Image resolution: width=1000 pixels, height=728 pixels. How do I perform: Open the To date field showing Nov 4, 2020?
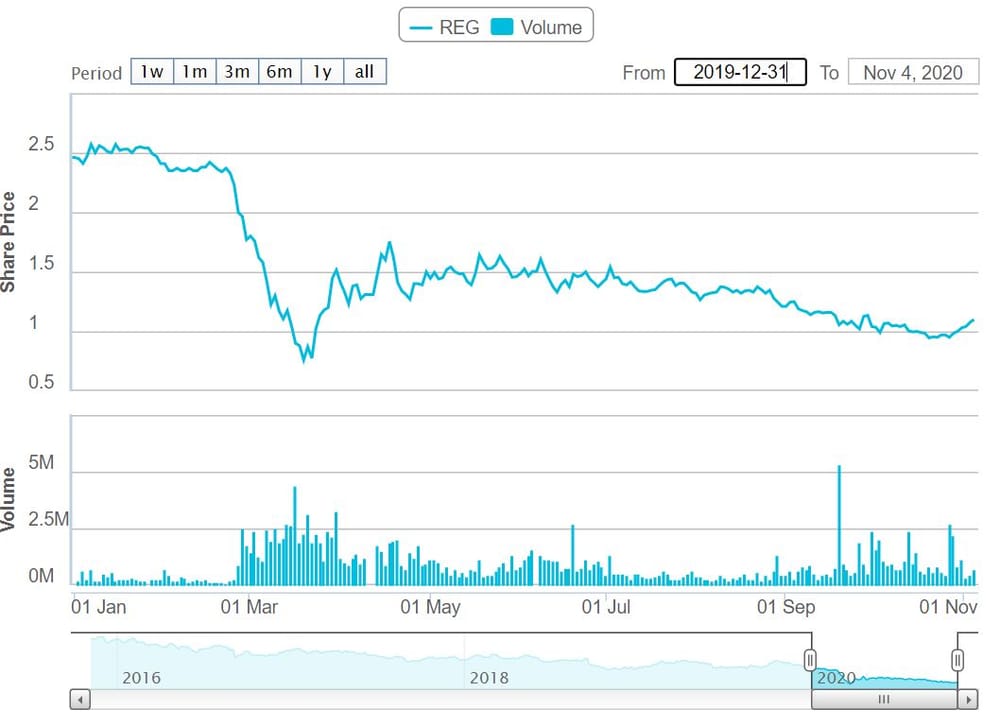coord(913,71)
